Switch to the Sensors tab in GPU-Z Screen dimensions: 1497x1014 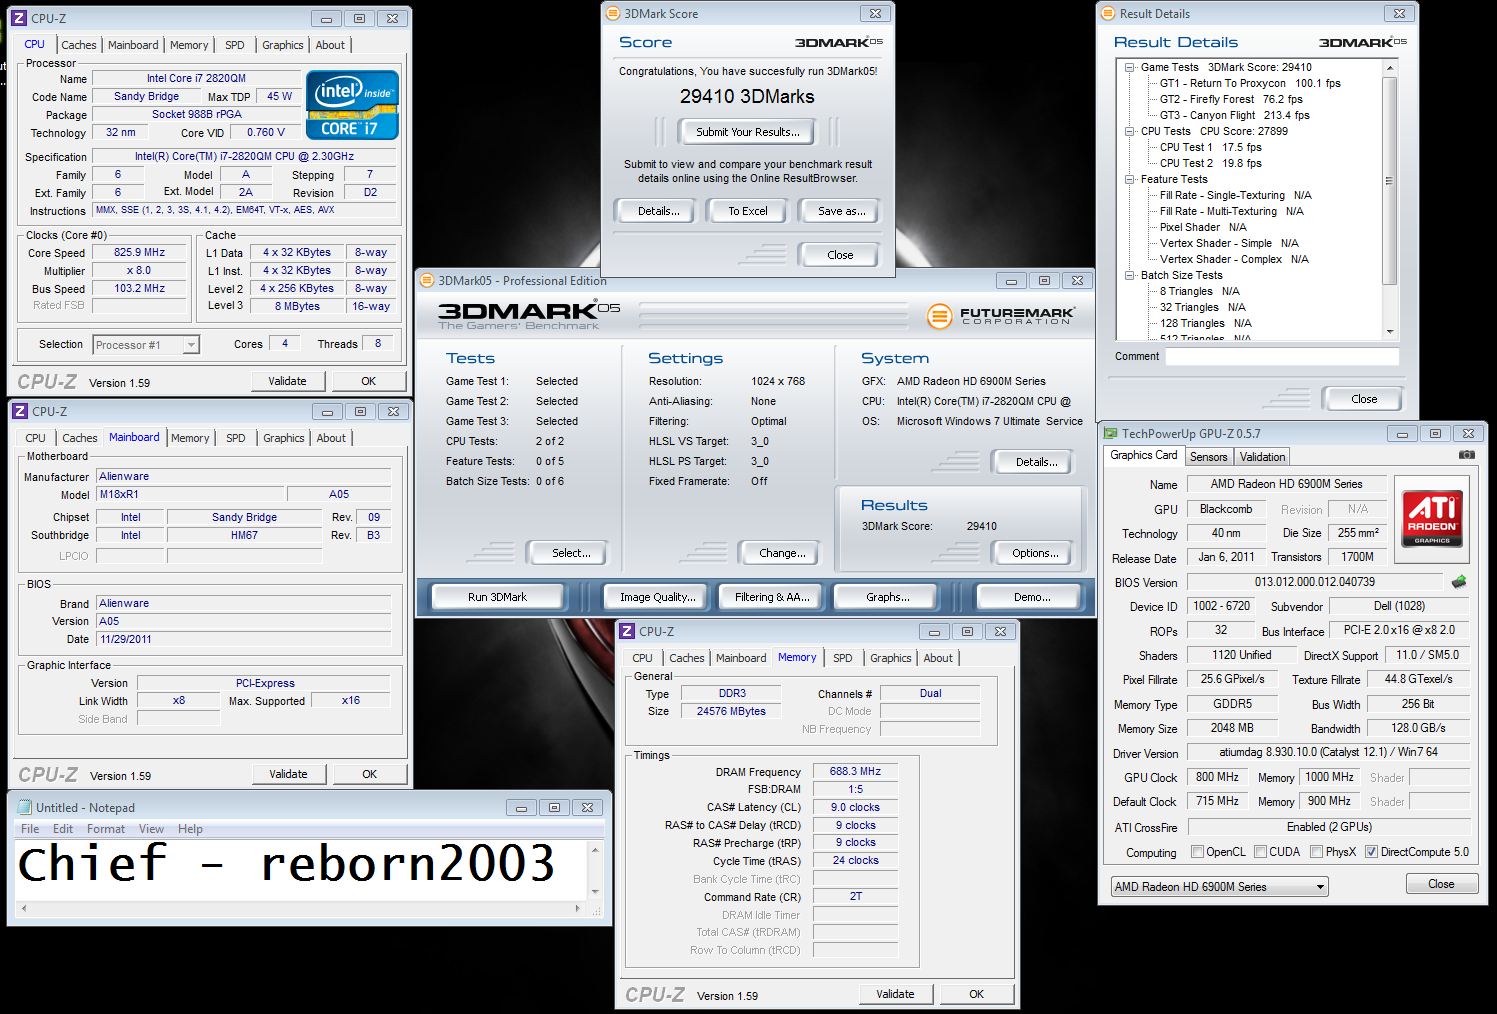[x=1208, y=457]
